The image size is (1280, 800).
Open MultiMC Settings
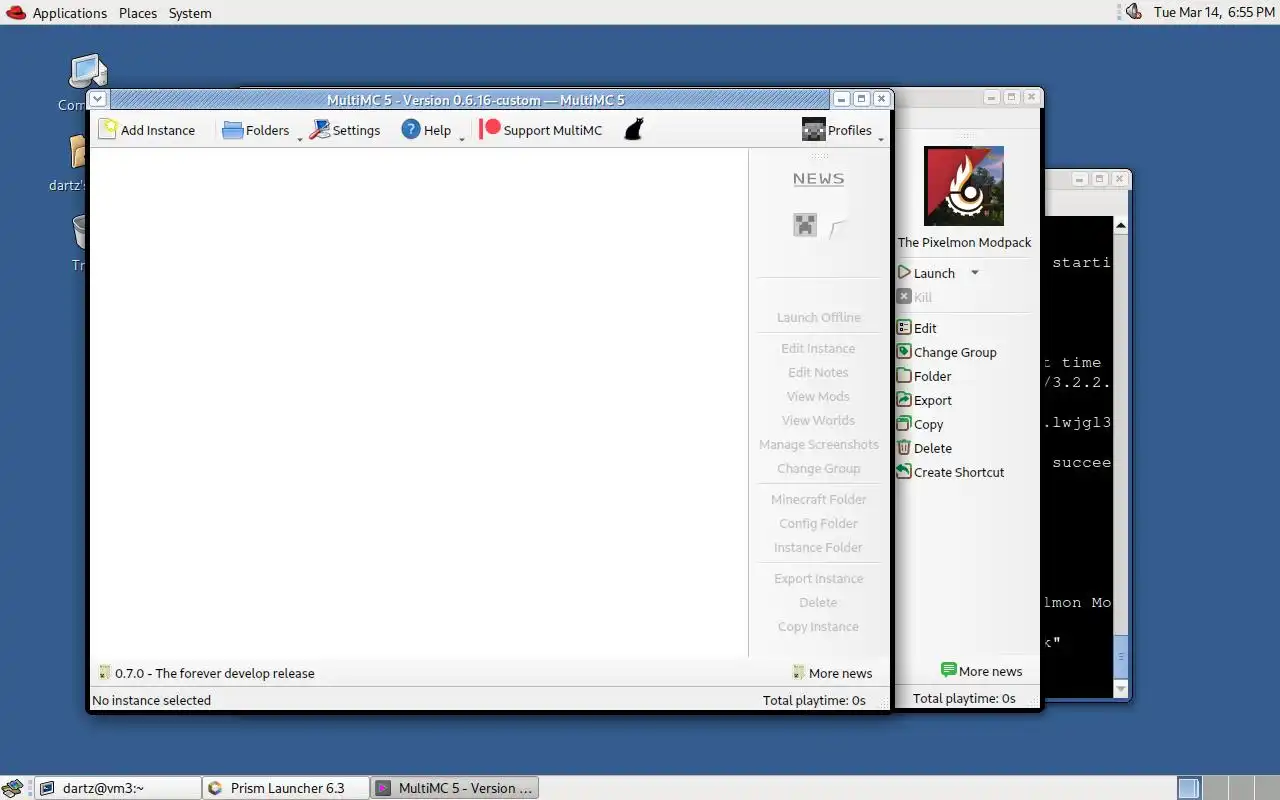345,130
